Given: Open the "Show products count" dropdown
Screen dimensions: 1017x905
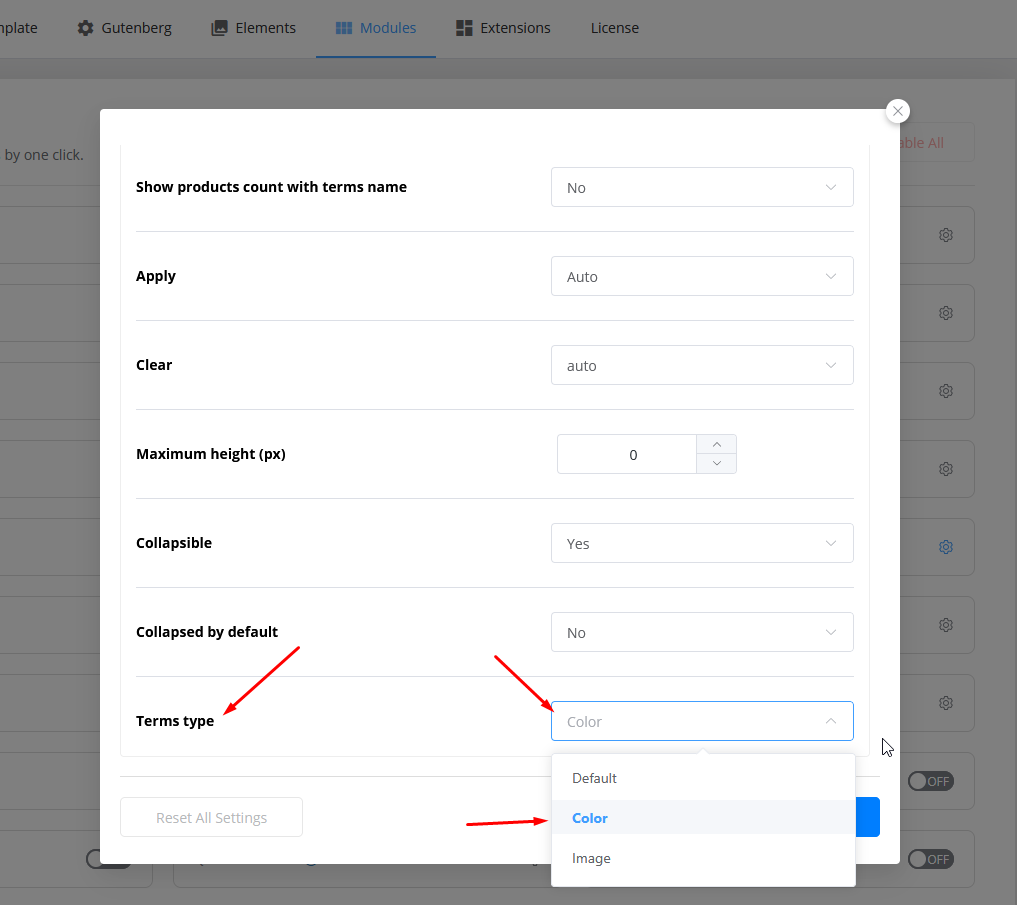Looking at the screenshot, I should (702, 187).
